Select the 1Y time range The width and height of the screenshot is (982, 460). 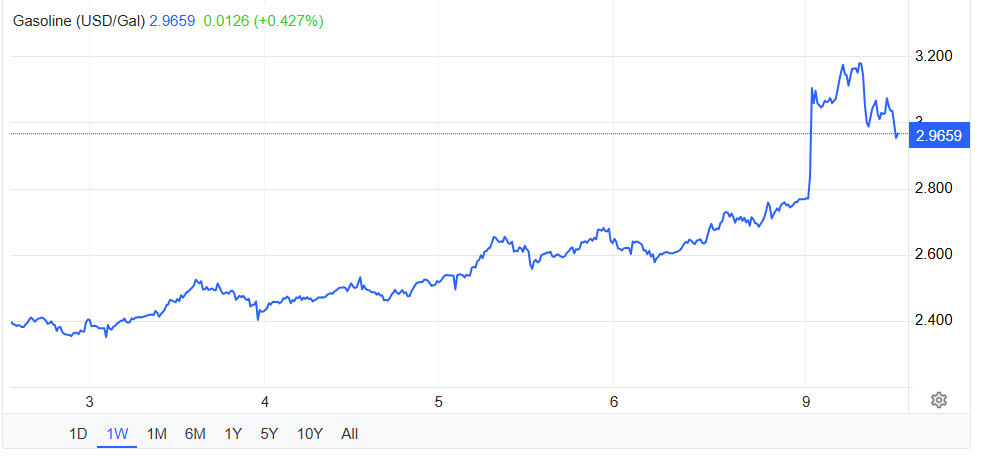[x=233, y=433]
